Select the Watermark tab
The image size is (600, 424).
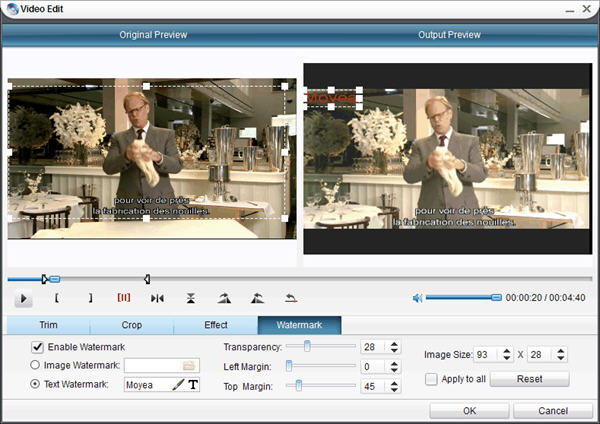(299, 325)
